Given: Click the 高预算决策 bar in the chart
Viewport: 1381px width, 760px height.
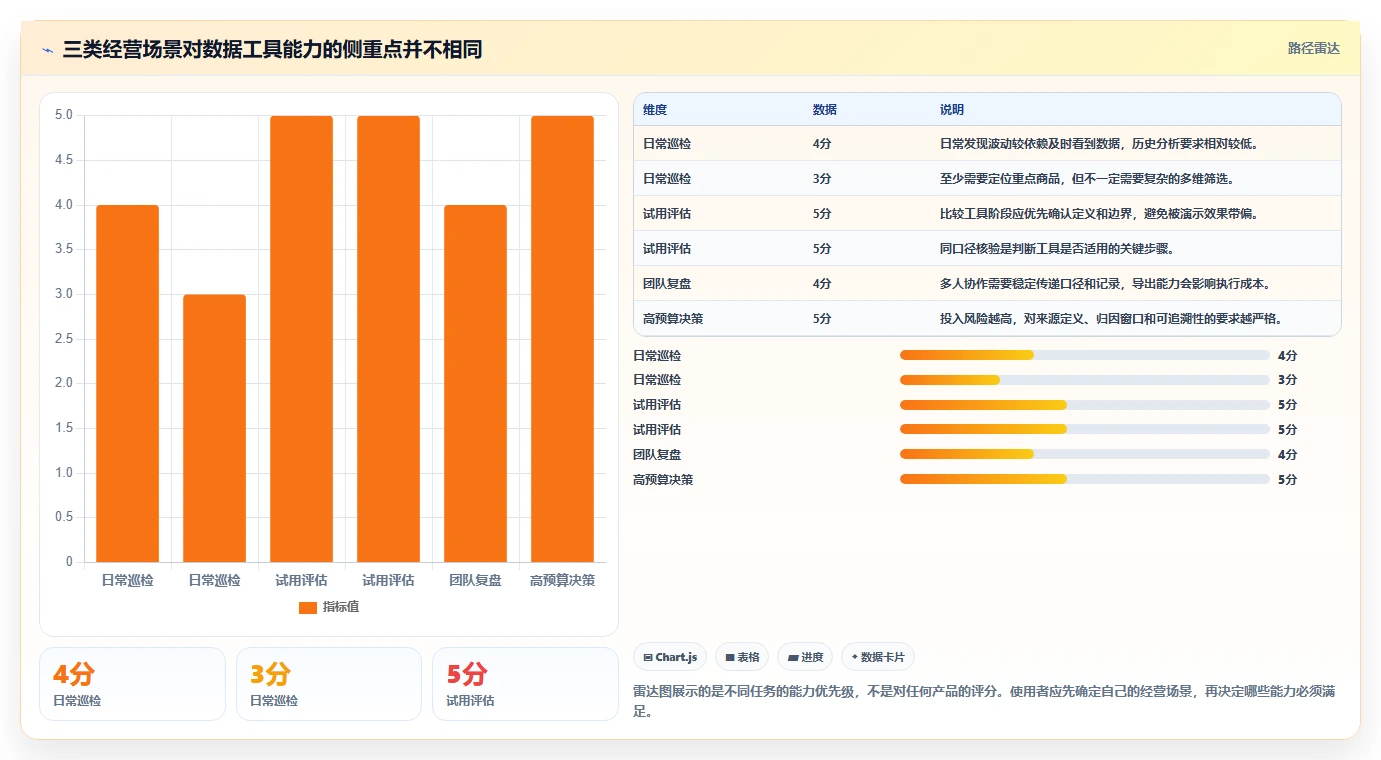Looking at the screenshot, I should pyautogui.click(x=562, y=339).
